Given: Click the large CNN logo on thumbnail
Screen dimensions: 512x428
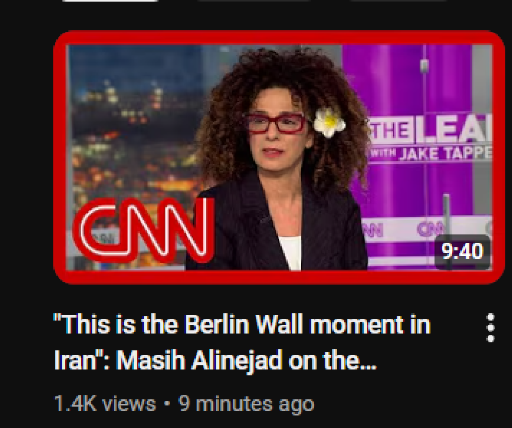Looking at the screenshot, I should pyautogui.click(x=143, y=229).
